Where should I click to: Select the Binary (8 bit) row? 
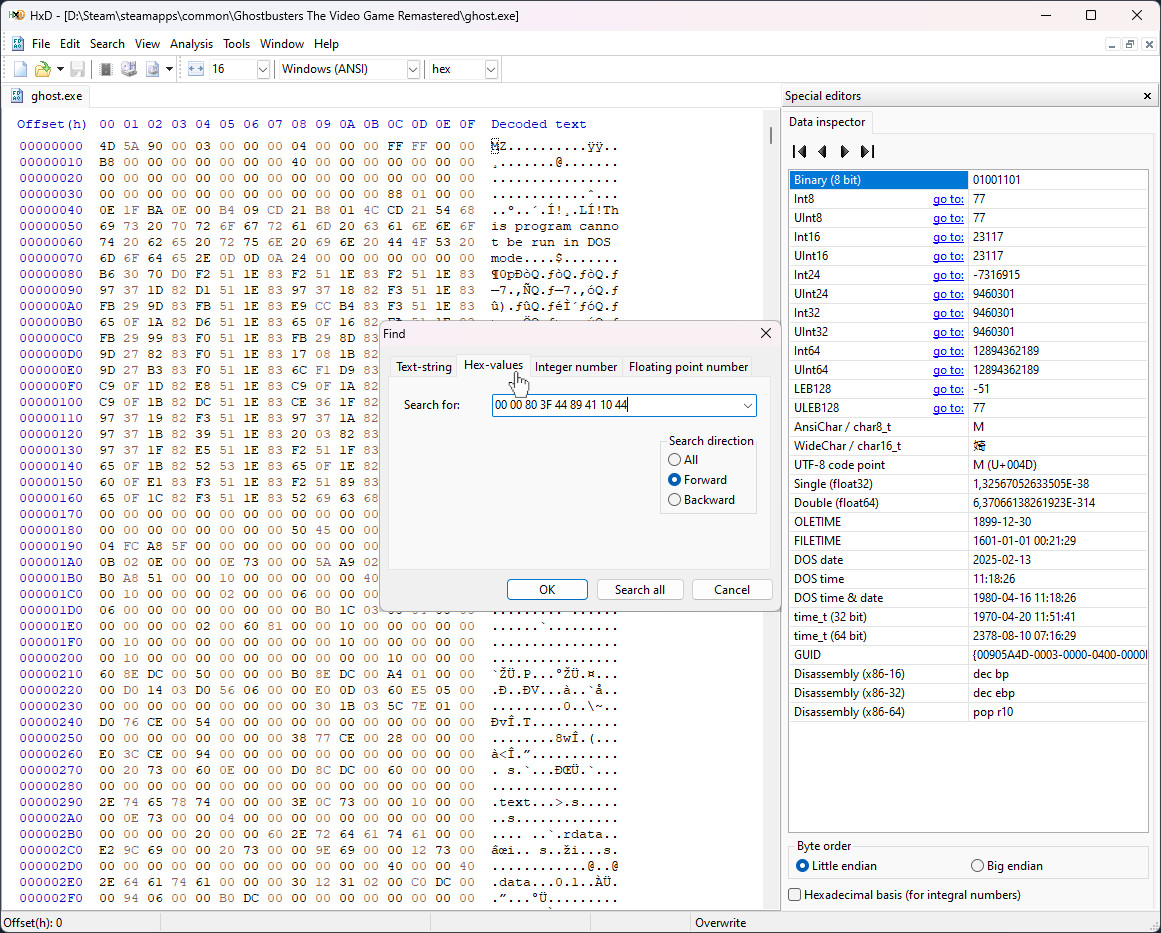click(x=968, y=179)
